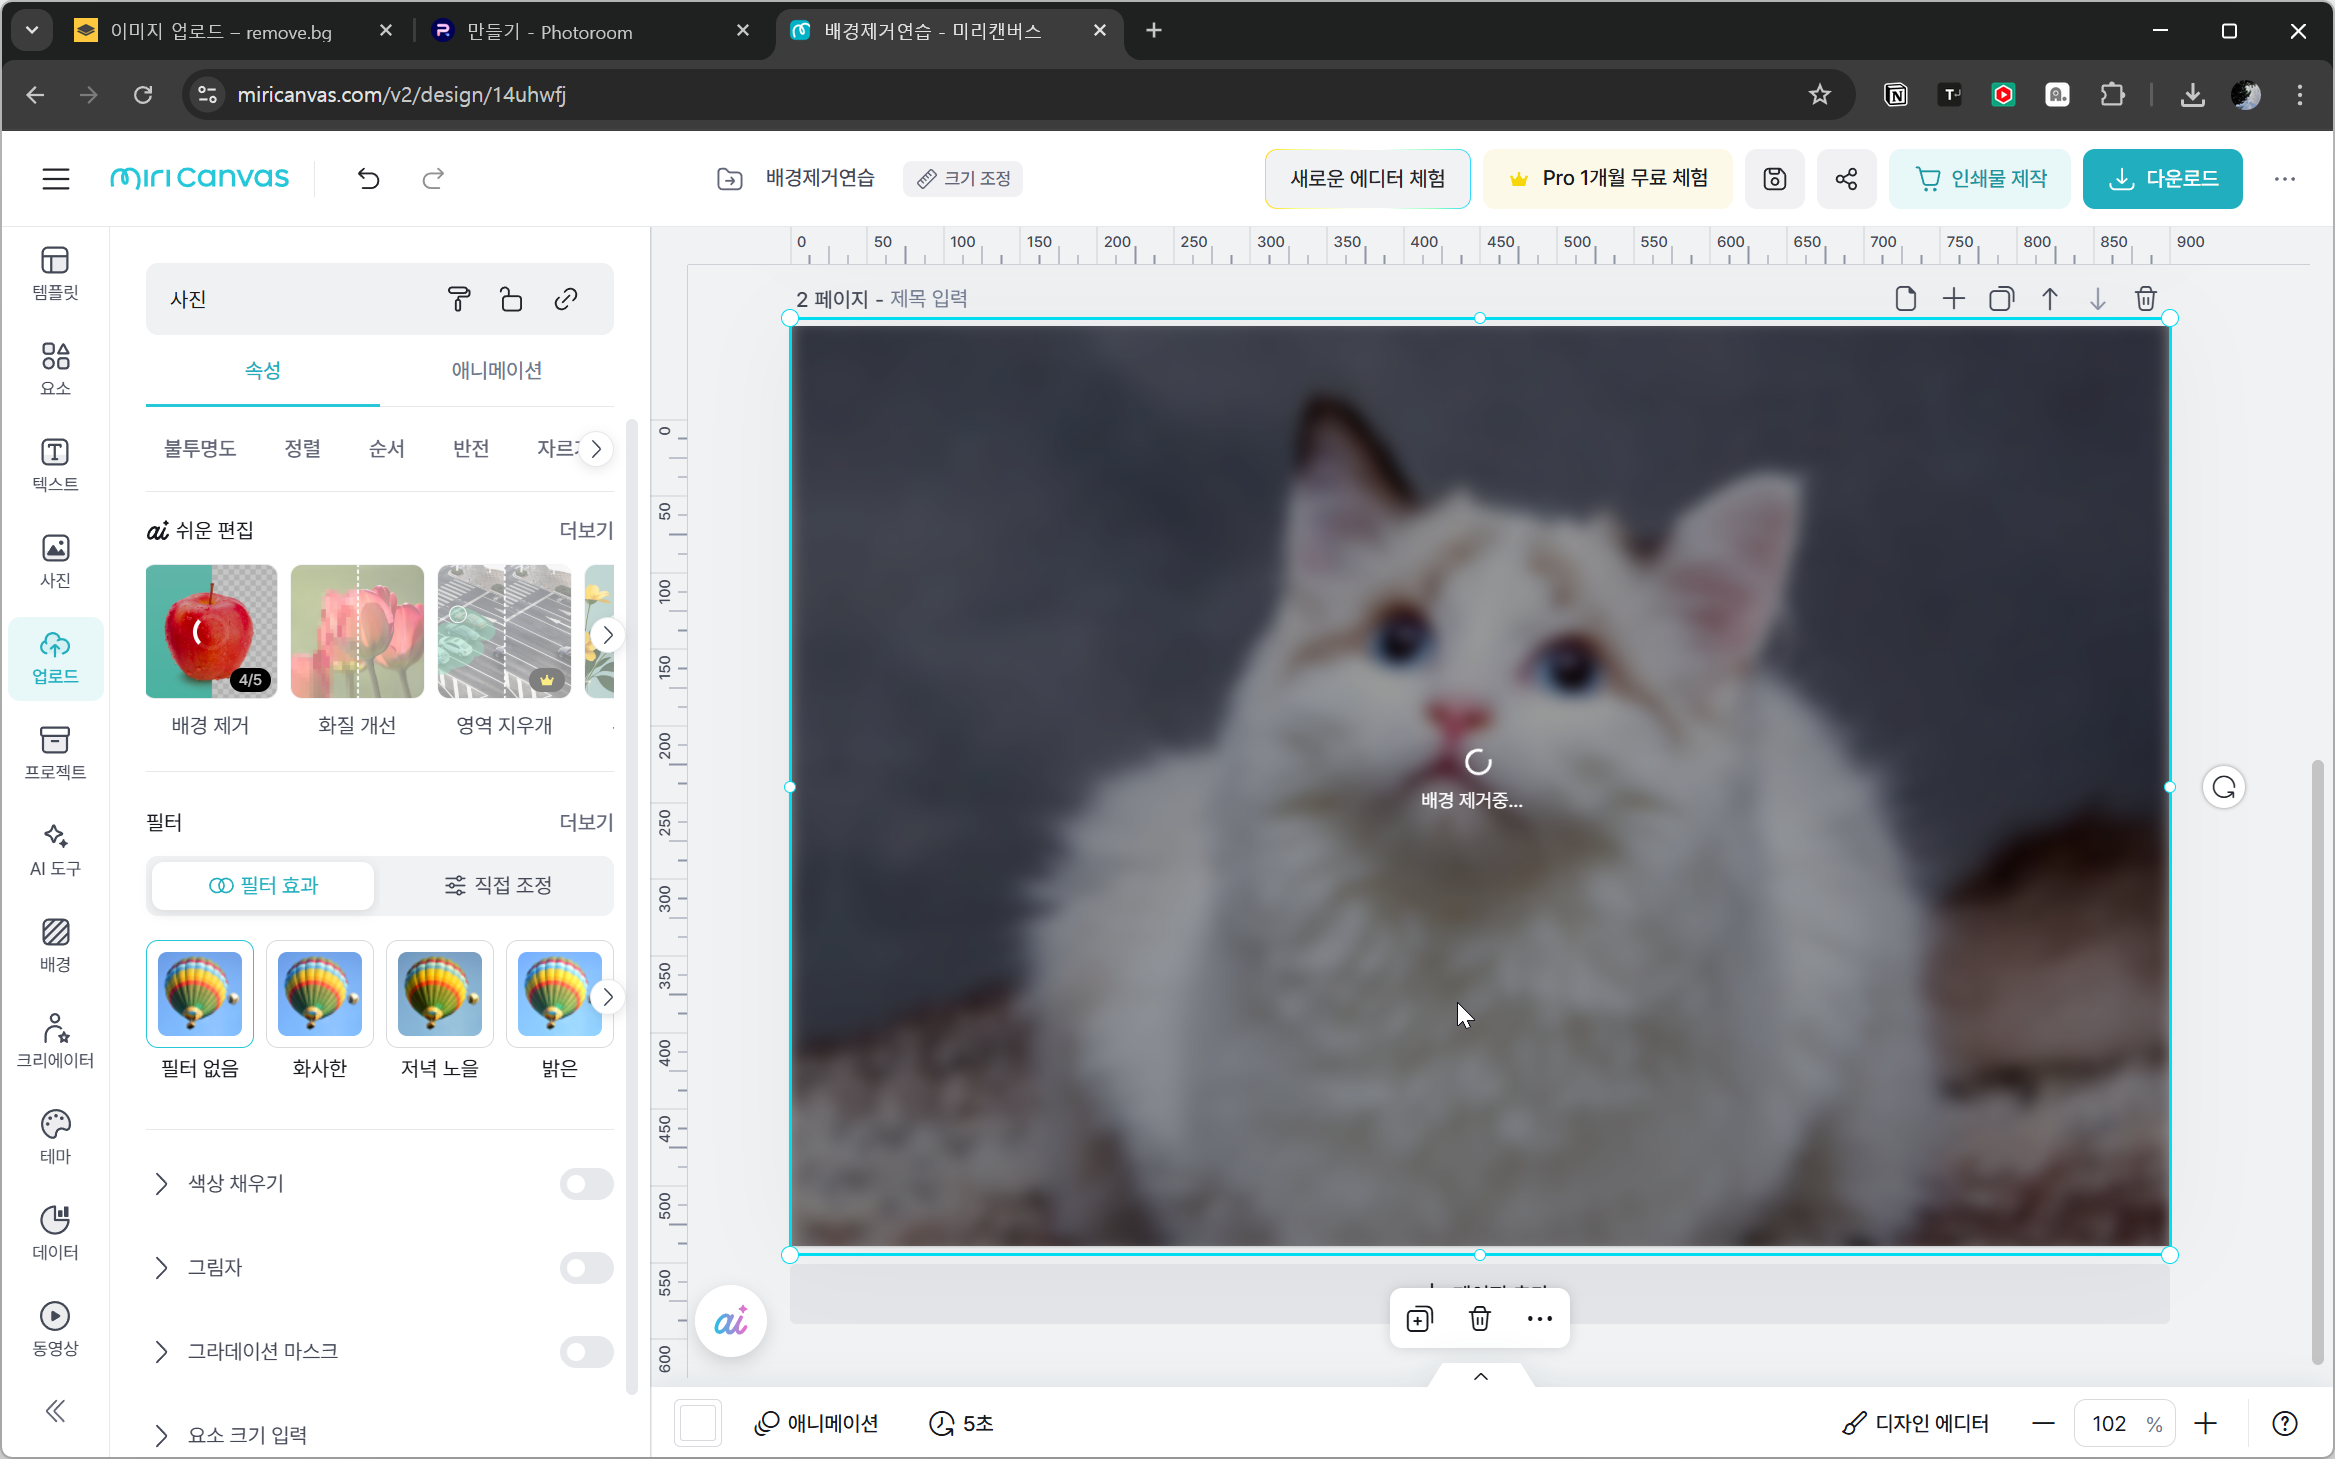2335x1459 pixels.
Task: Delete page with top trash icon
Action: pos(2145,299)
